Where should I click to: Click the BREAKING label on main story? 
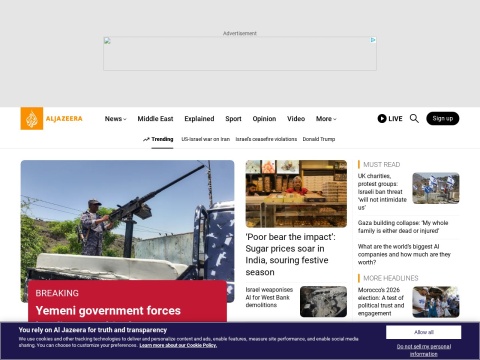tap(57, 293)
